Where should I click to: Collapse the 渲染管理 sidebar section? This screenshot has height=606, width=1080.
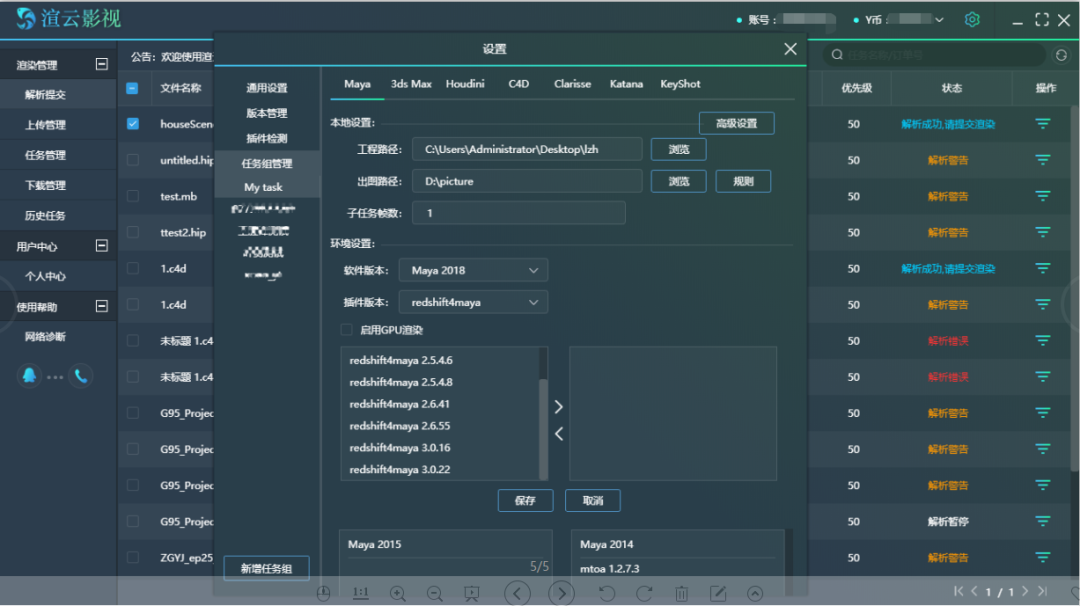[101, 65]
